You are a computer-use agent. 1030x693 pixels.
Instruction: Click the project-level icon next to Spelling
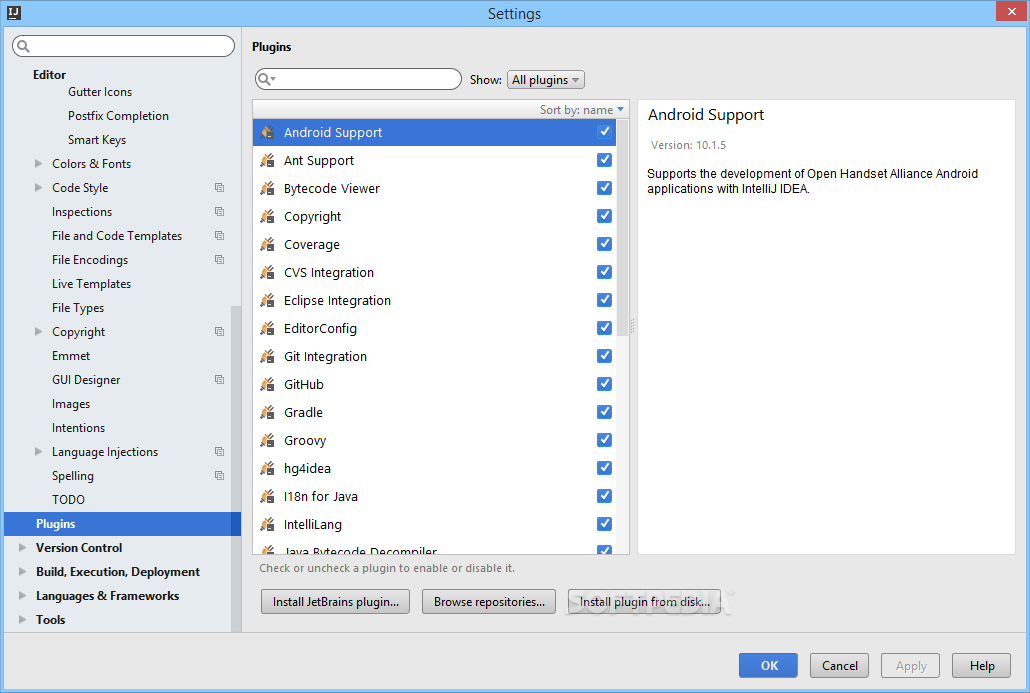click(x=219, y=476)
